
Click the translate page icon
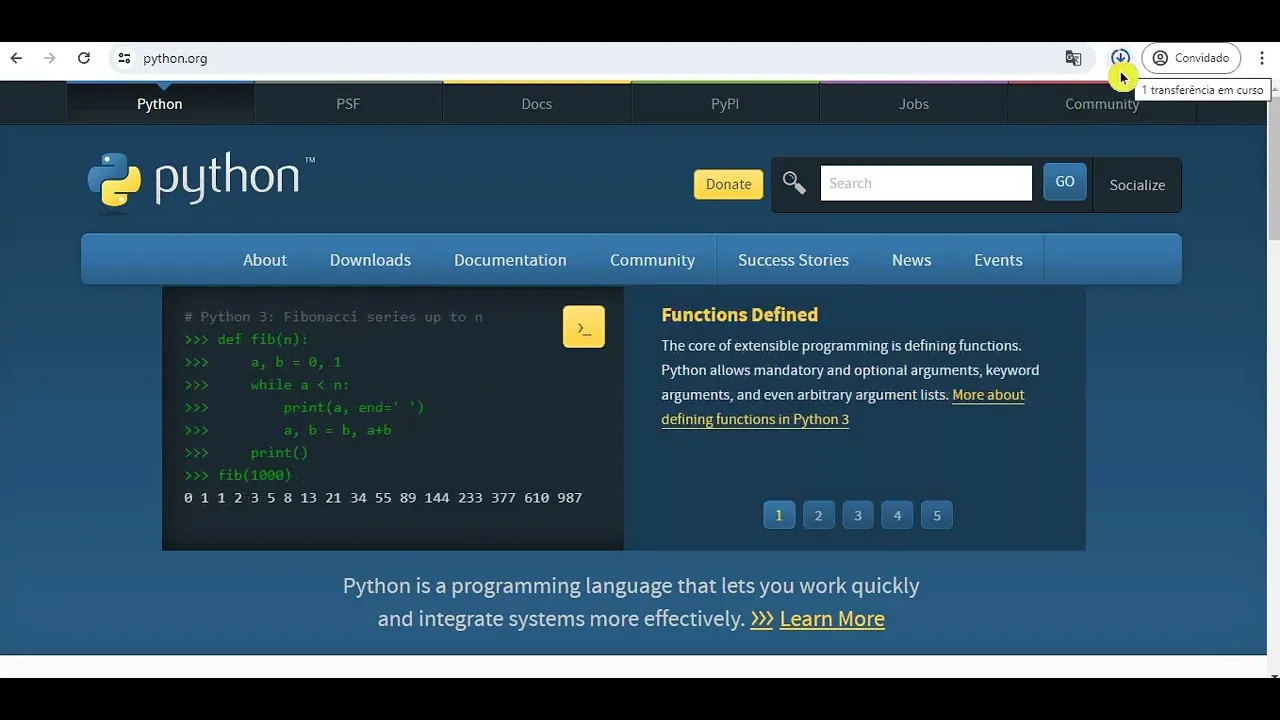[1073, 58]
